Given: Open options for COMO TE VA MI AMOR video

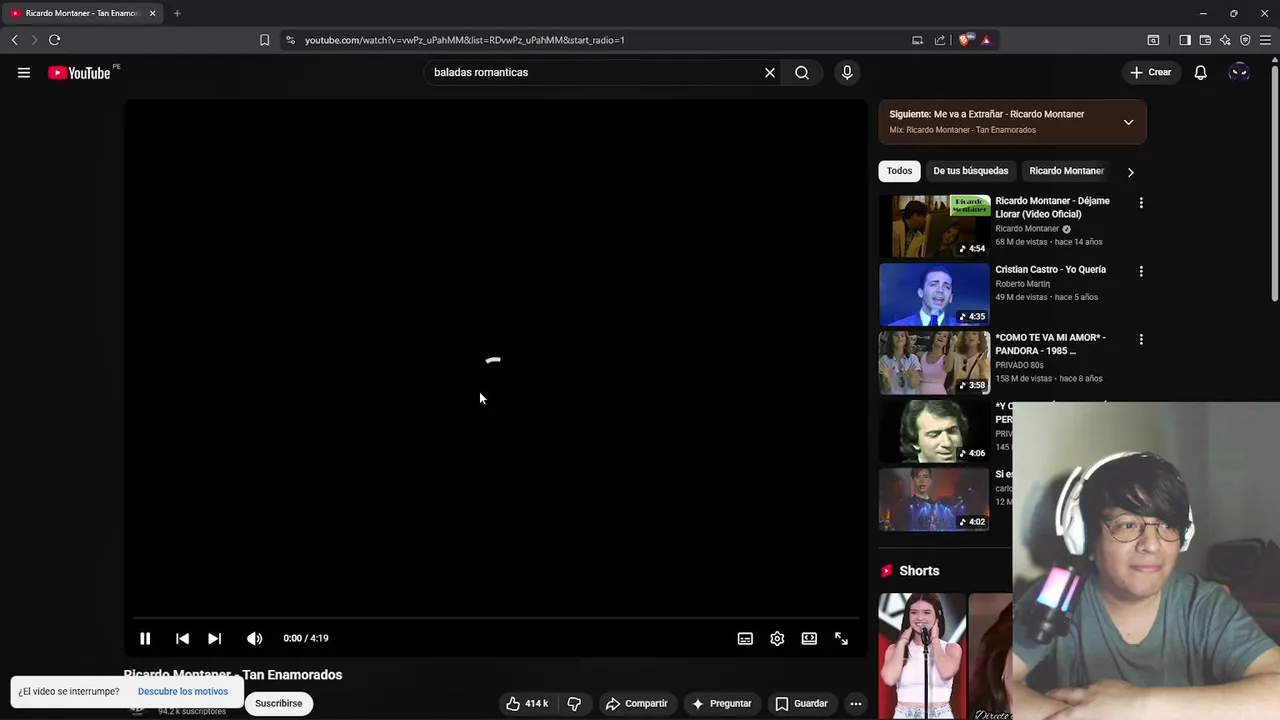Looking at the screenshot, I should click(1141, 339).
